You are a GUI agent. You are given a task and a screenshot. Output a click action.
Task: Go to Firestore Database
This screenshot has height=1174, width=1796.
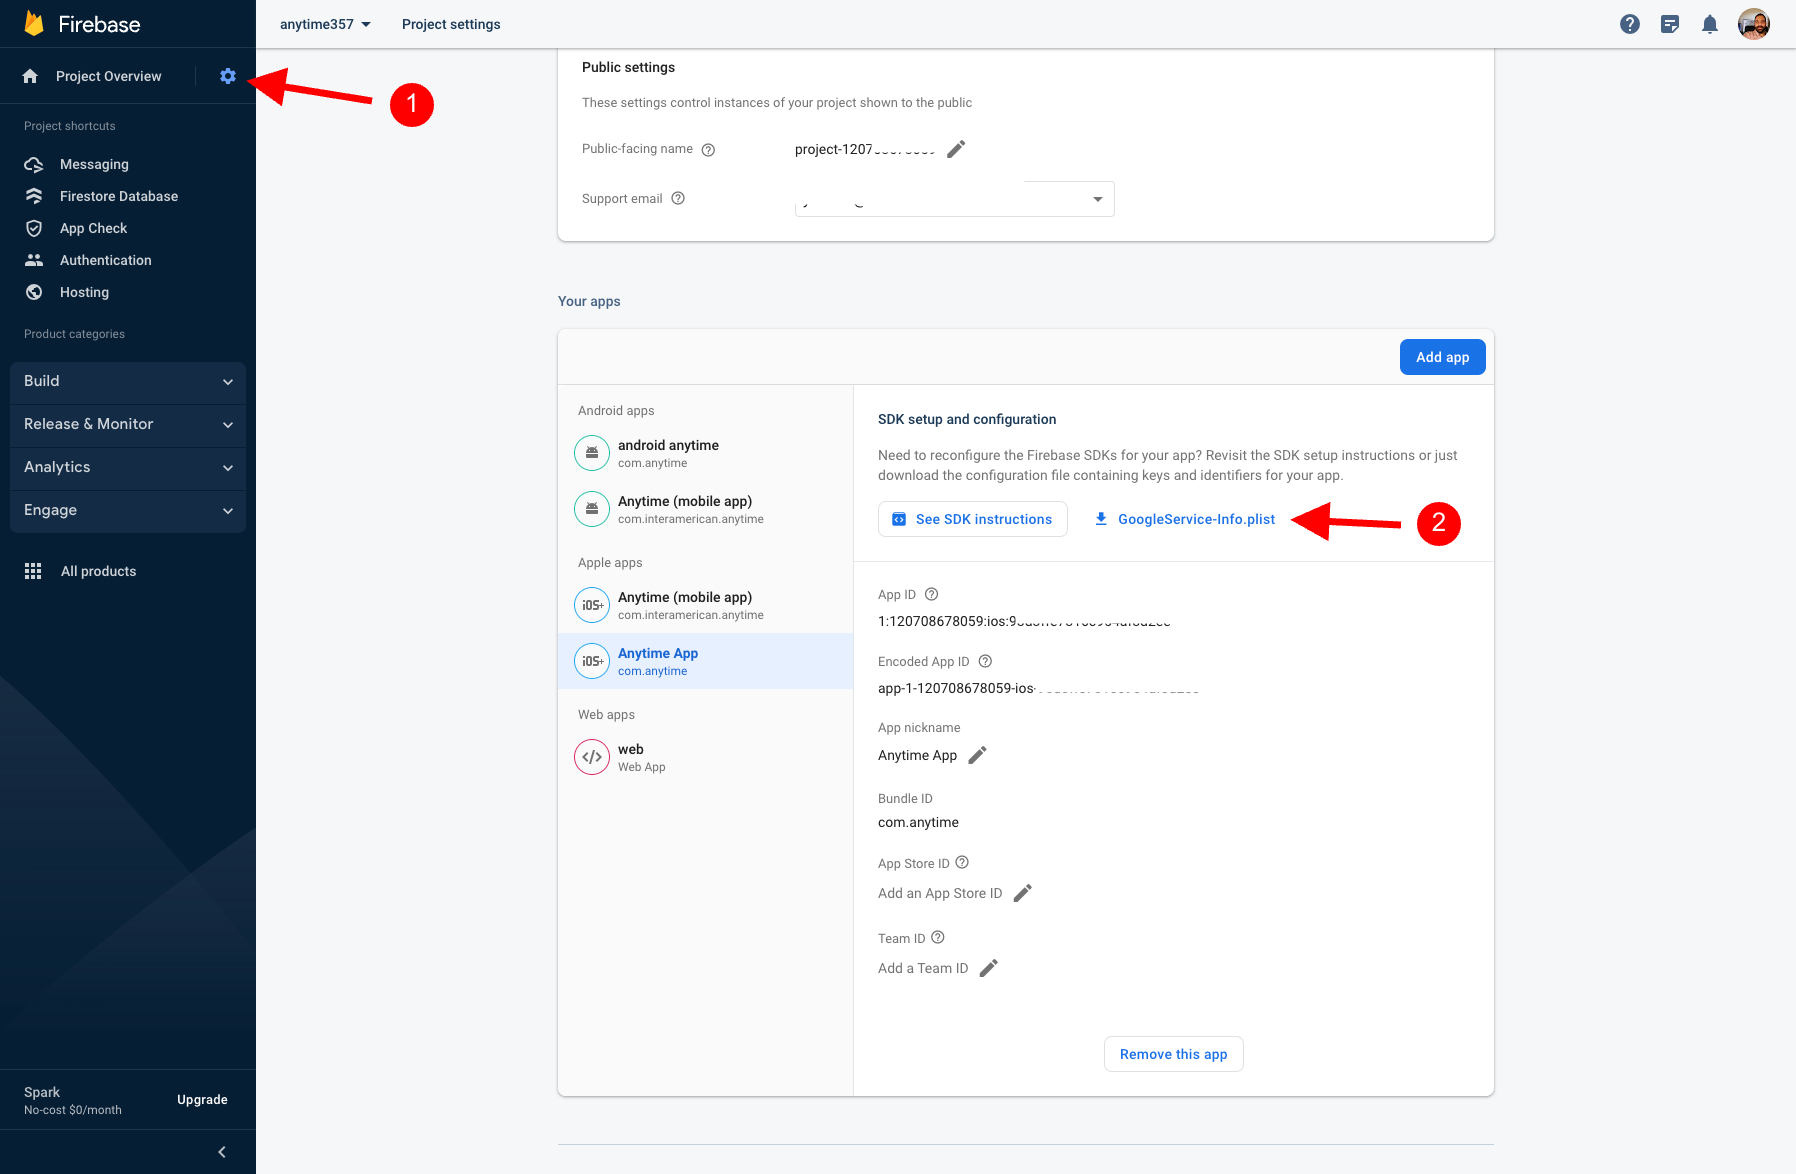pyautogui.click(x=118, y=196)
